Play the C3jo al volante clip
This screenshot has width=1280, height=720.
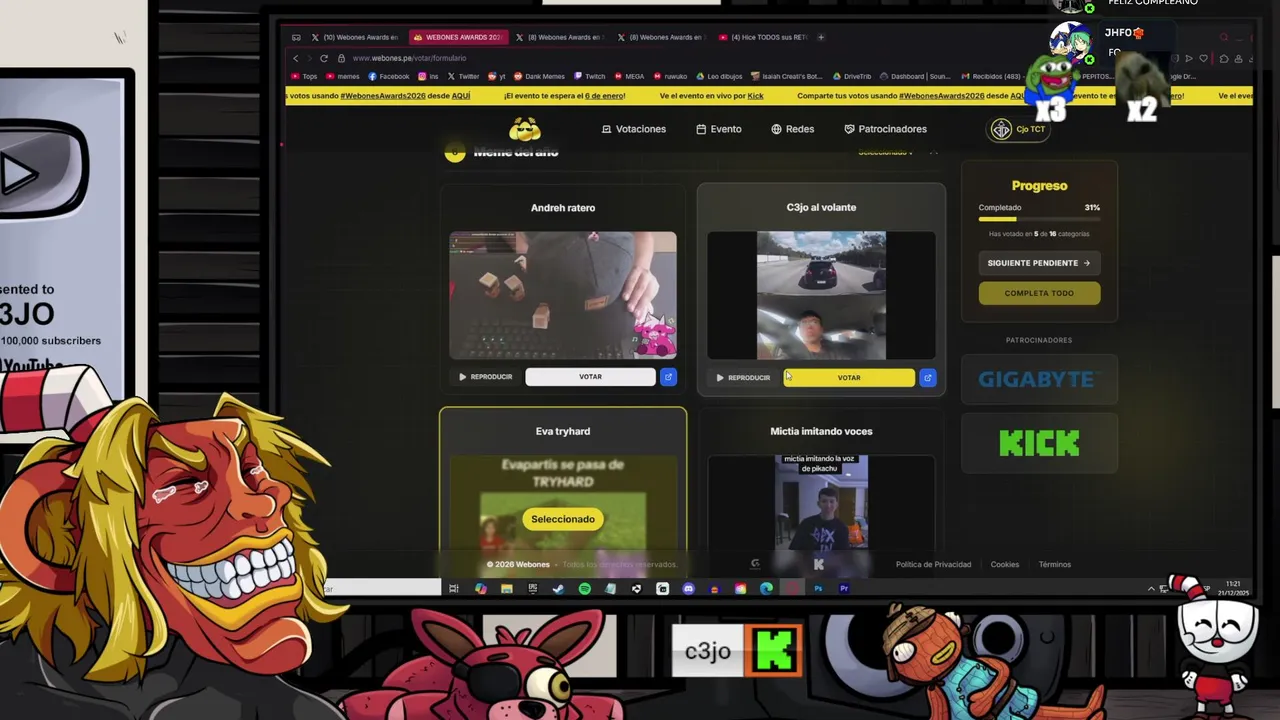743,378
